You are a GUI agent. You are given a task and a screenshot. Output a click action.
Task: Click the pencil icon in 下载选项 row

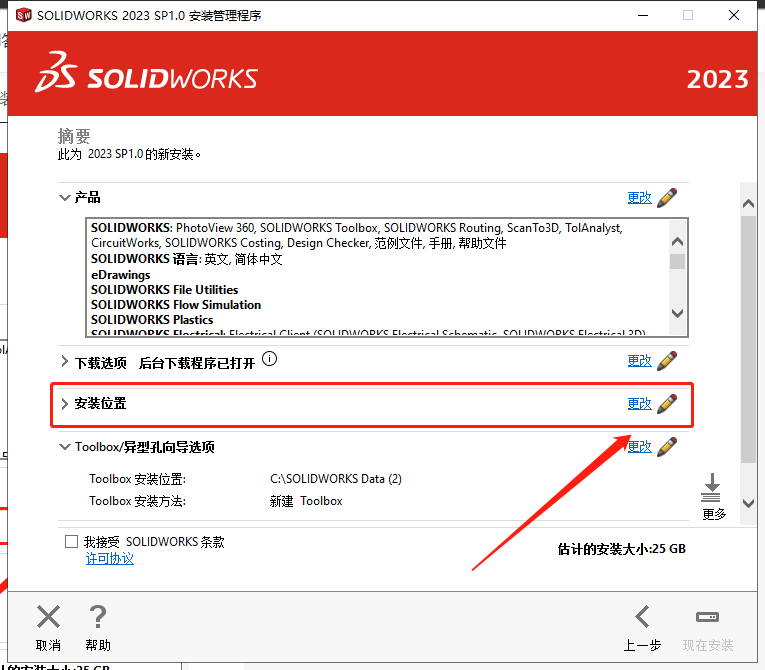667,361
